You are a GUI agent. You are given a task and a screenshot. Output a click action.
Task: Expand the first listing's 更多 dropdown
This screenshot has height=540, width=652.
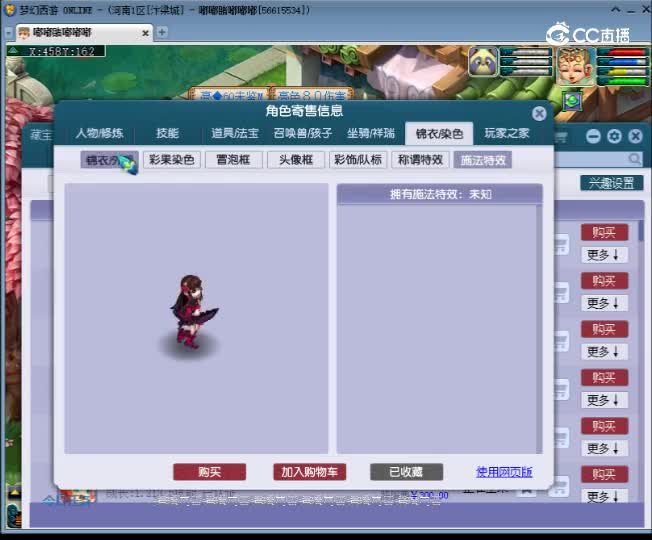604,255
